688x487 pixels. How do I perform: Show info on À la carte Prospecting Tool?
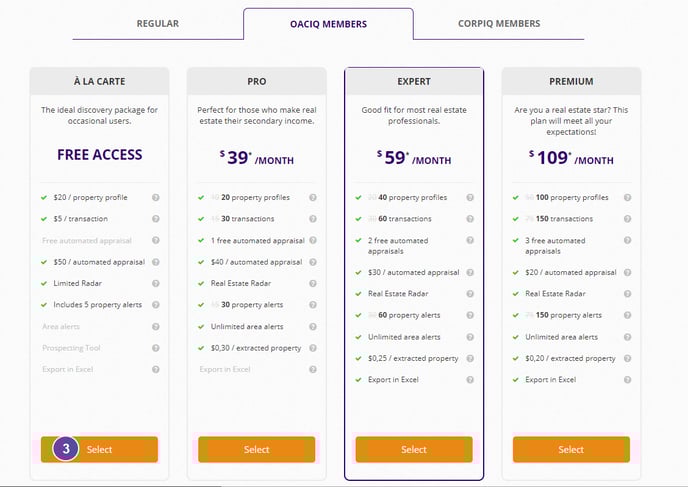[x=156, y=348]
